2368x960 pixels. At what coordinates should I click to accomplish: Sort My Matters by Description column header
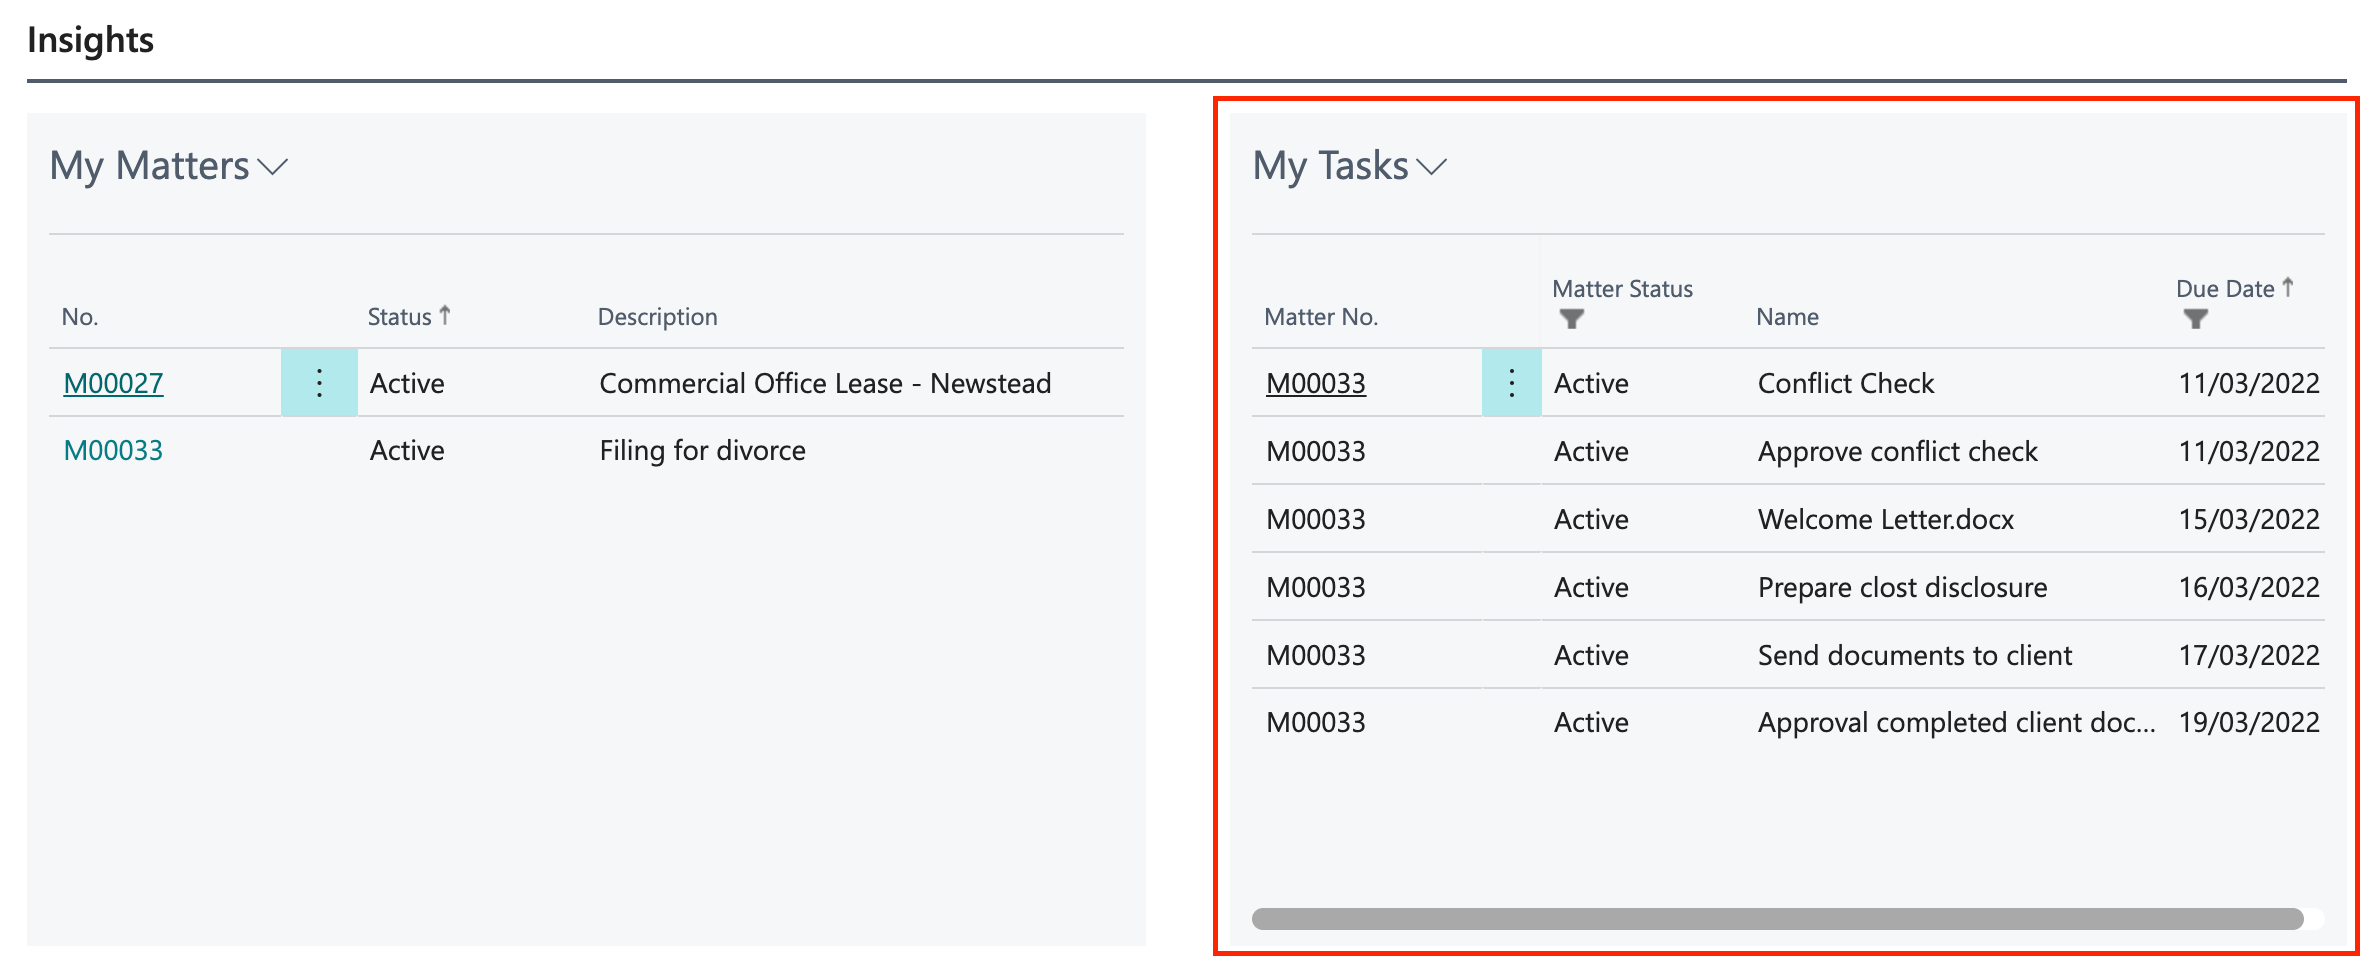pos(657,317)
